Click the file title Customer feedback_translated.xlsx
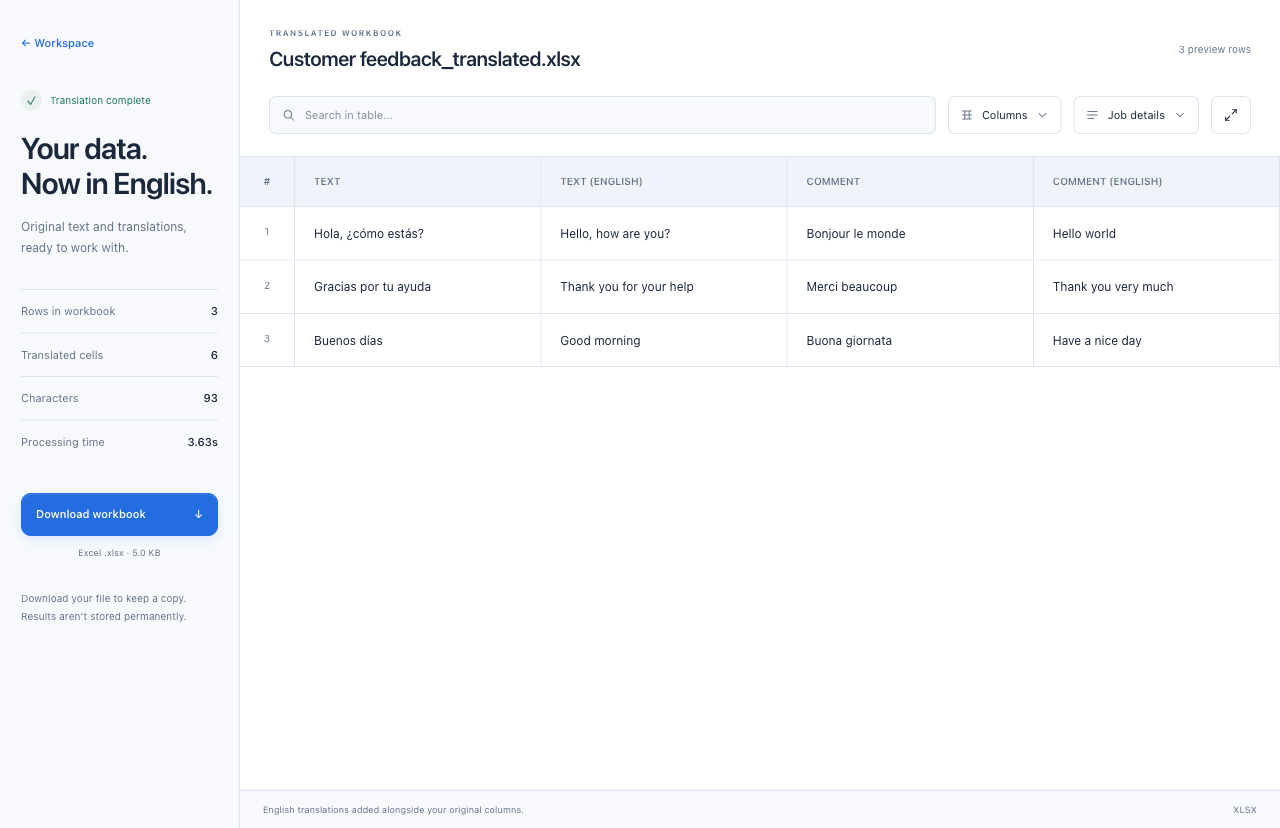This screenshot has height=828, width=1280. [x=425, y=59]
